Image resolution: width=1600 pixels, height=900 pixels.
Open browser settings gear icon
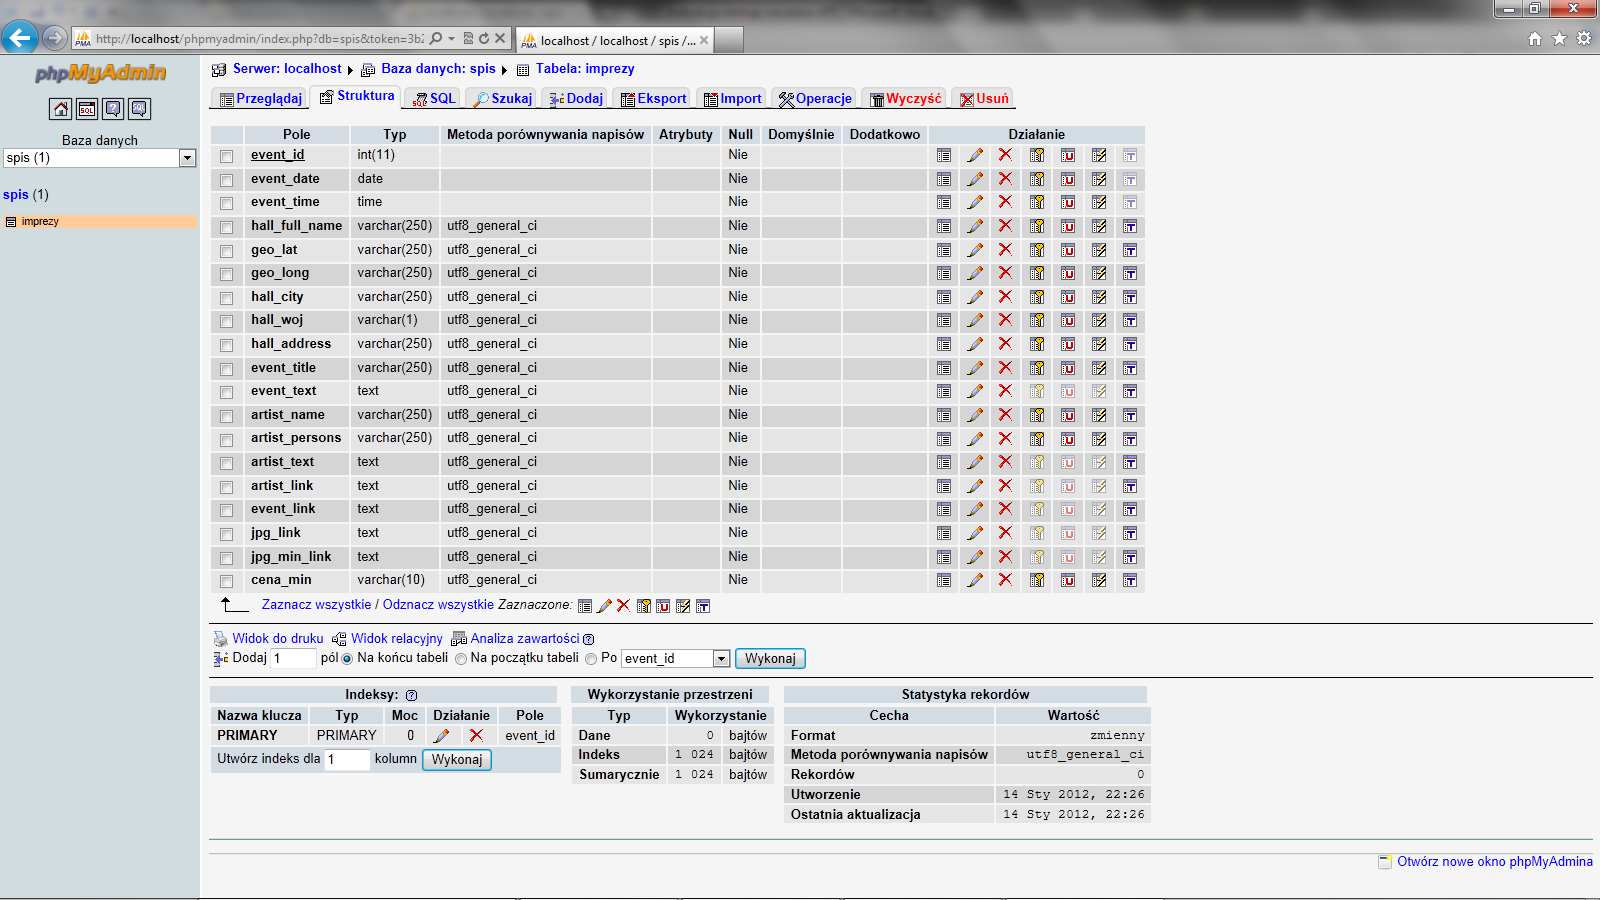coord(1584,38)
